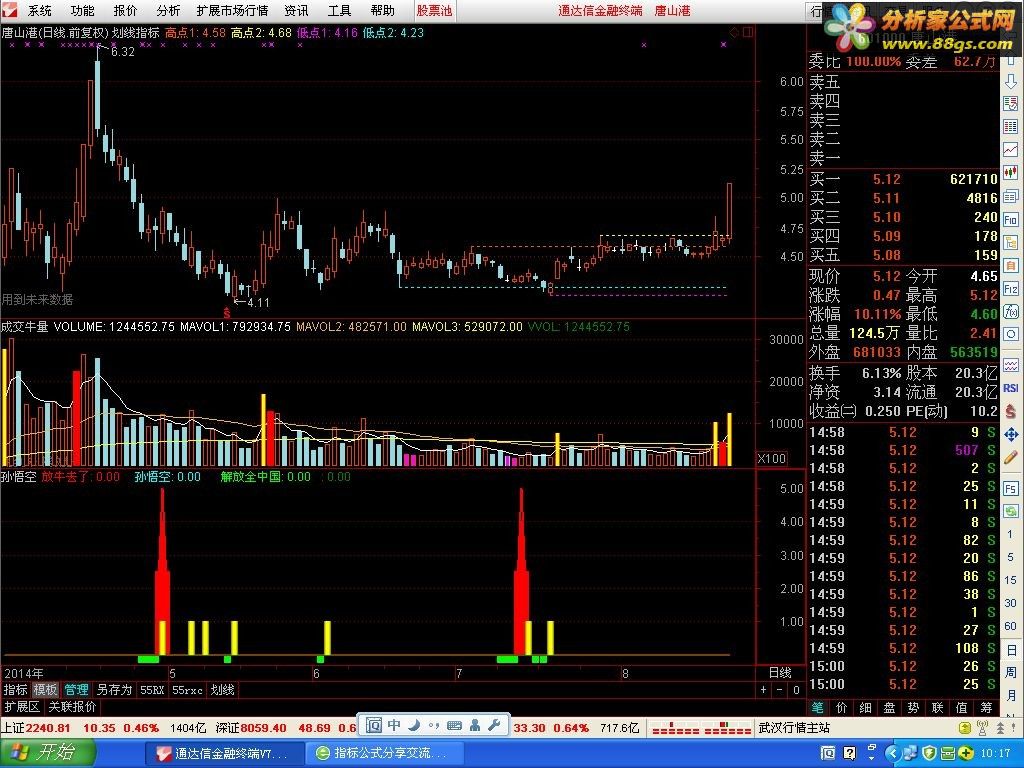Switch to the intraday line chart icon
This screenshot has height=768, width=1024.
pos(1010,150)
